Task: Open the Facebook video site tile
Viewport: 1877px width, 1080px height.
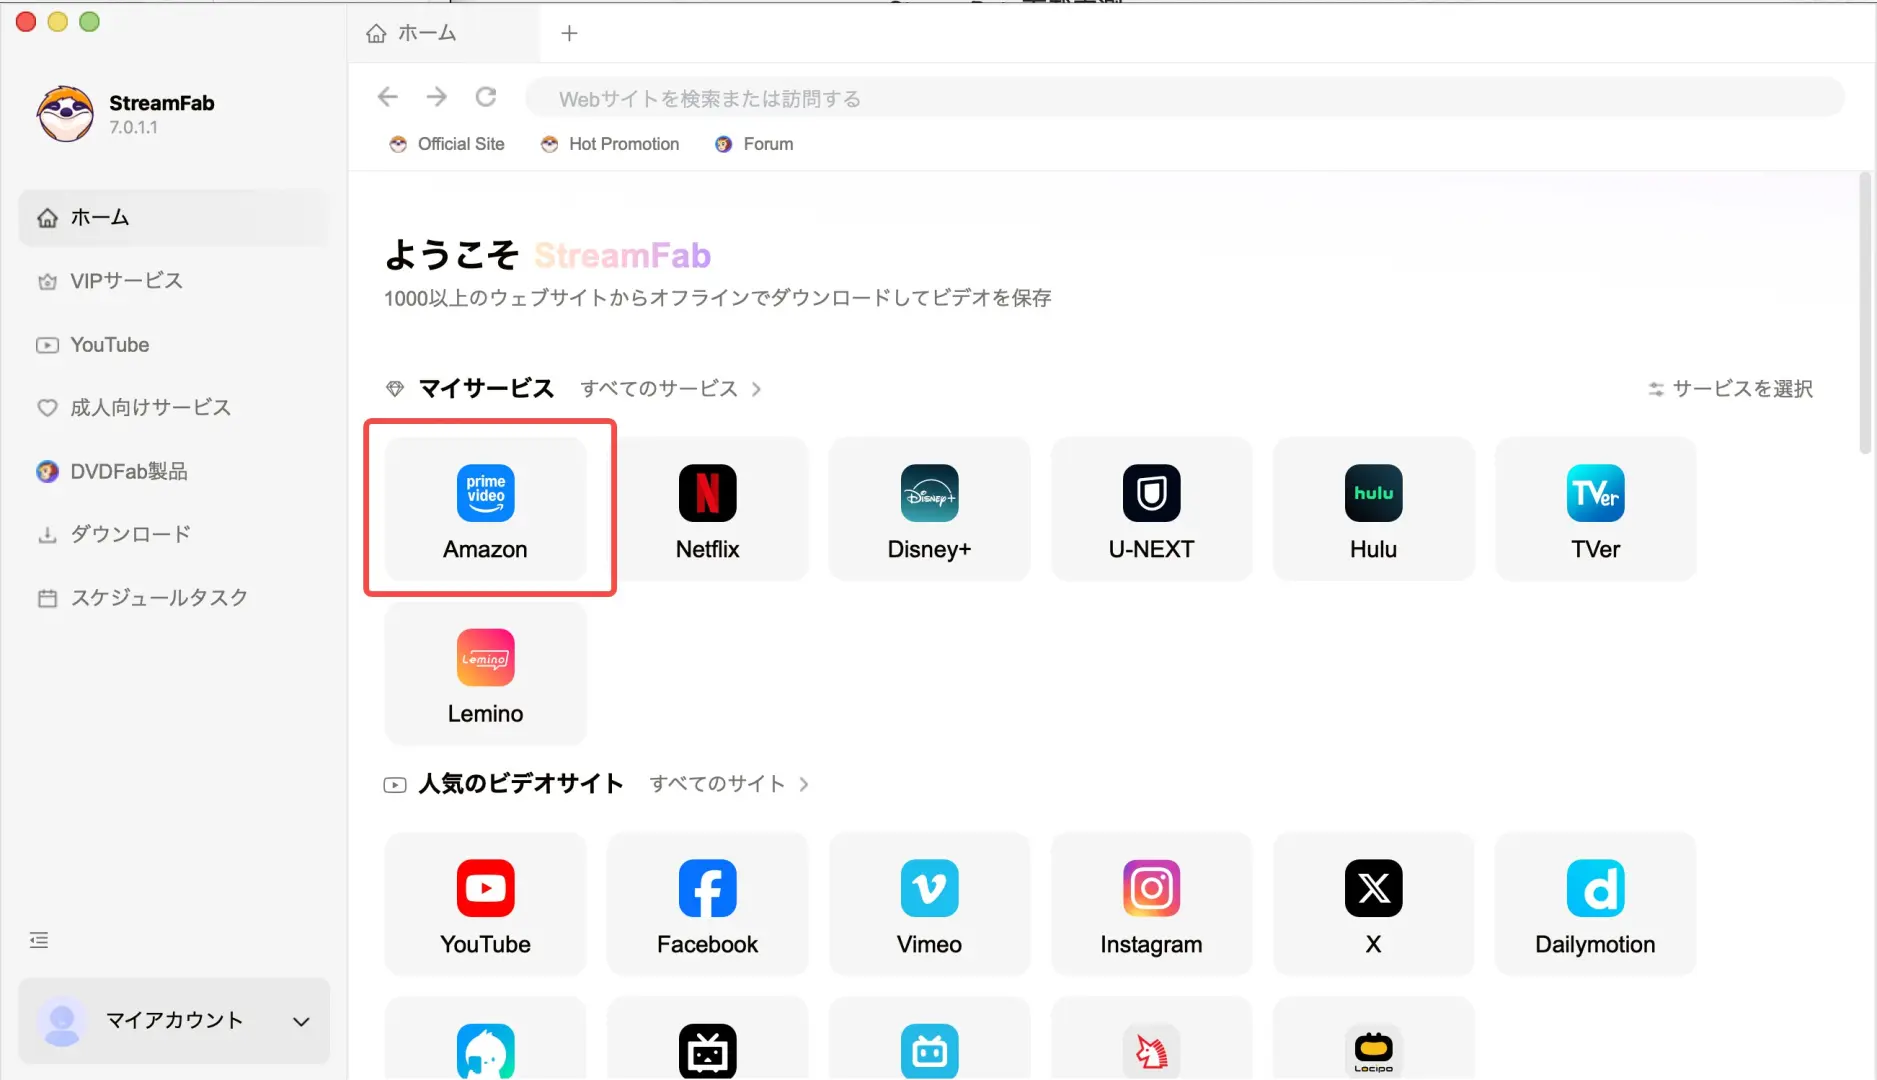Action: [x=707, y=904]
